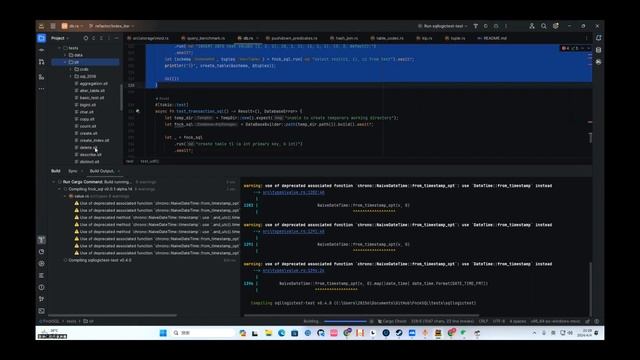Open the Database tool window icon
This screenshot has height=360, width=640.
(x=598, y=50)
